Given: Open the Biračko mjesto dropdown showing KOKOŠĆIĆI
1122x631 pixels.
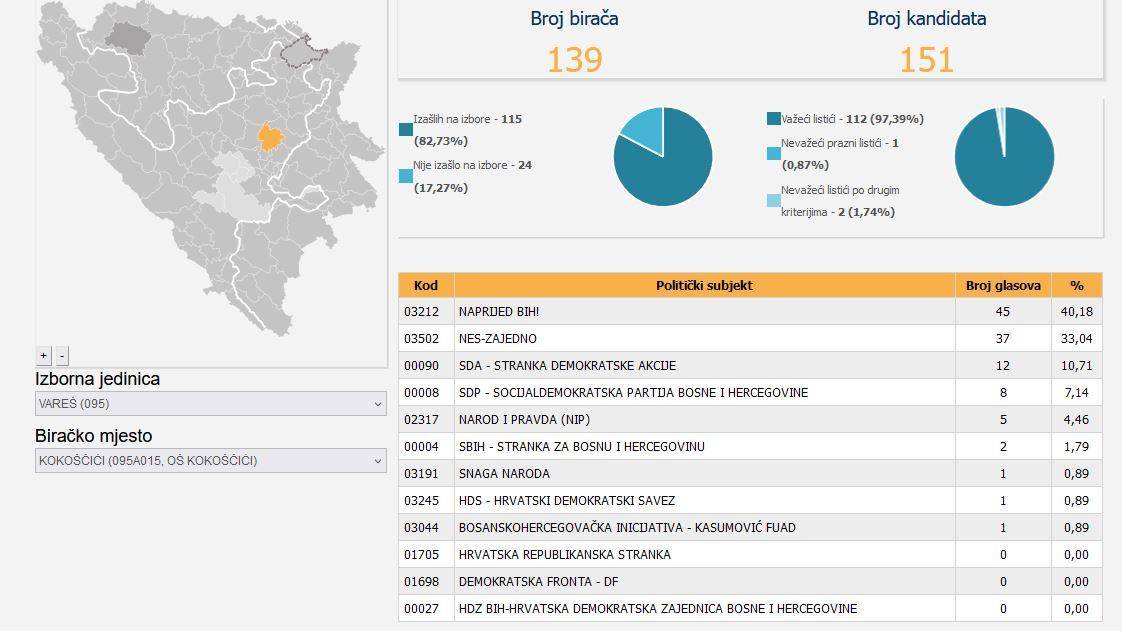Looking at the screenshot, I should 210,461.
